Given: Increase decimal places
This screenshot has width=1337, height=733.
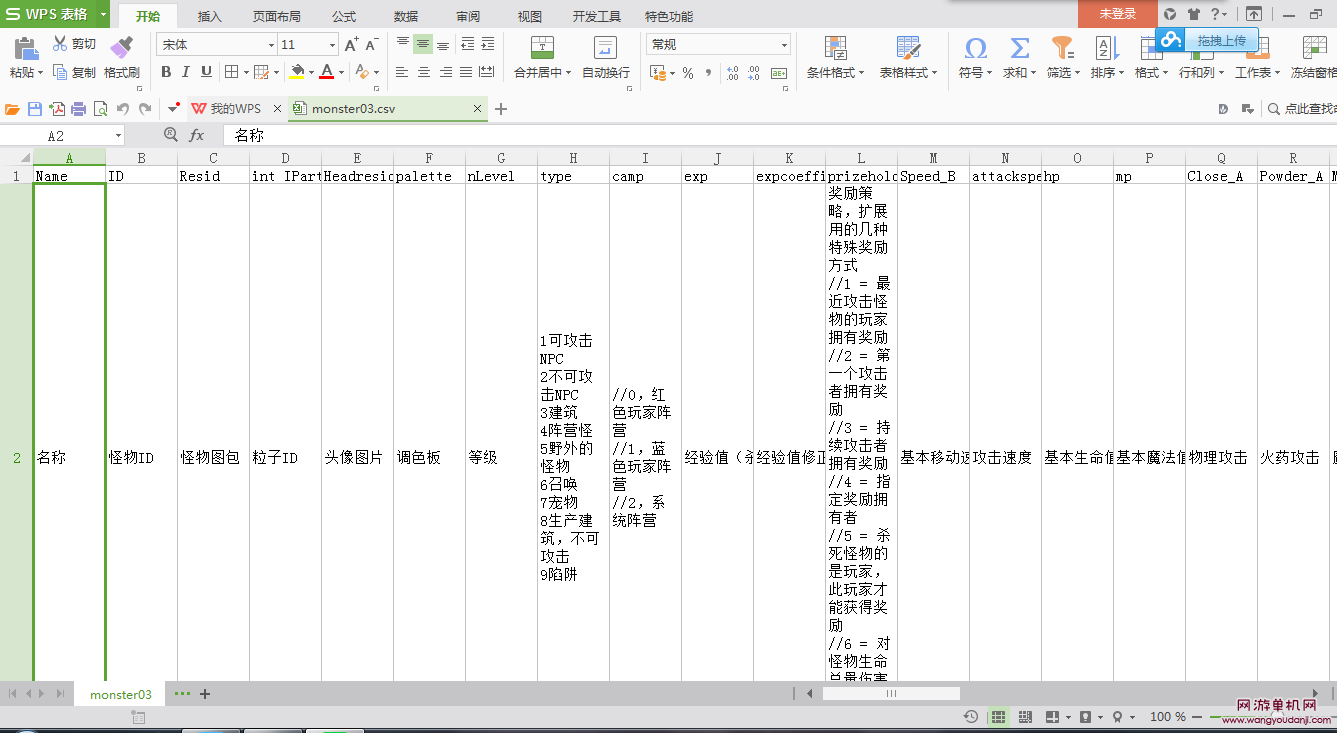Looking at the screenshot, I should [733, 73].
